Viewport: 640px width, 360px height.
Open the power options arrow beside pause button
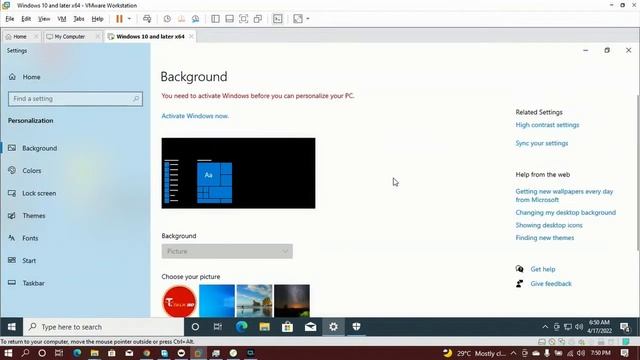(x=129, y=19)
